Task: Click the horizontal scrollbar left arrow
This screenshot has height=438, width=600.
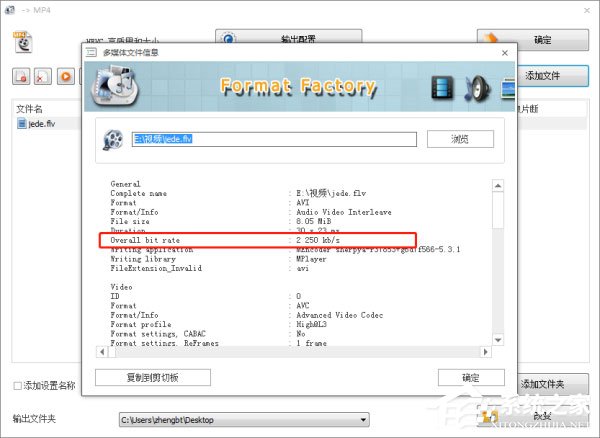Action: (102, 352)
